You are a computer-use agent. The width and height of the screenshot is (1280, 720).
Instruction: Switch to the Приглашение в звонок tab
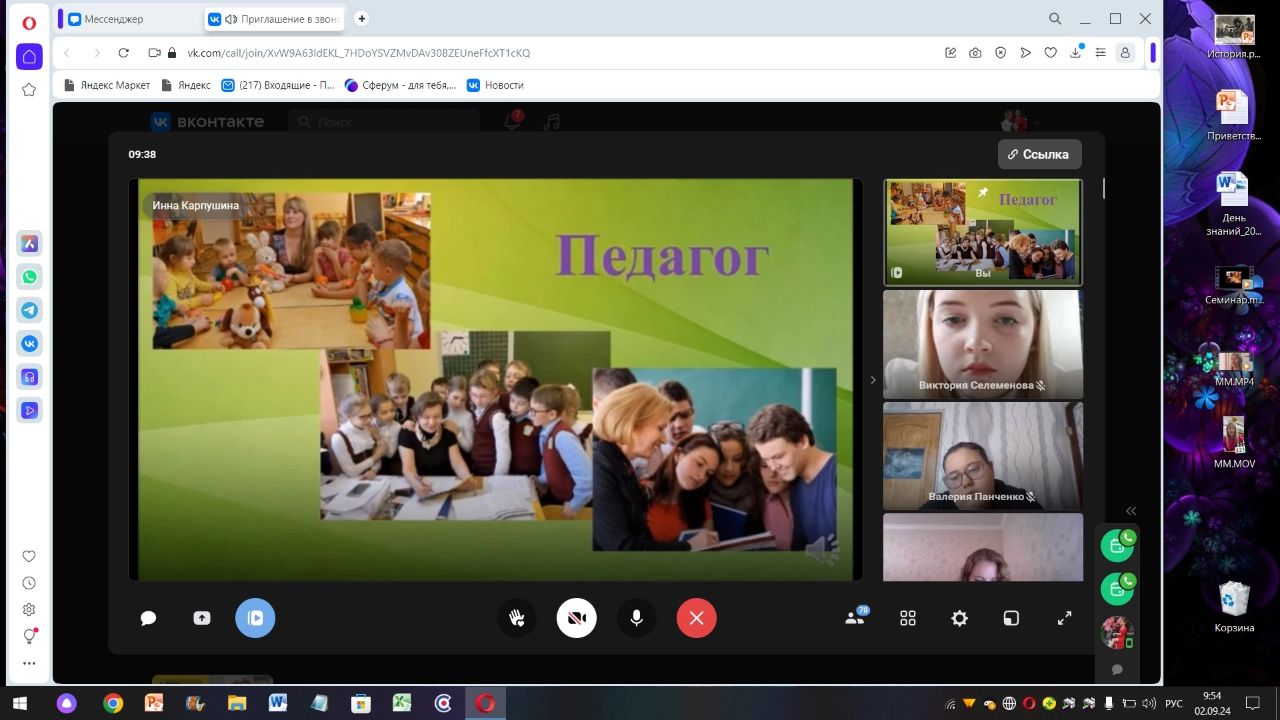276,19
